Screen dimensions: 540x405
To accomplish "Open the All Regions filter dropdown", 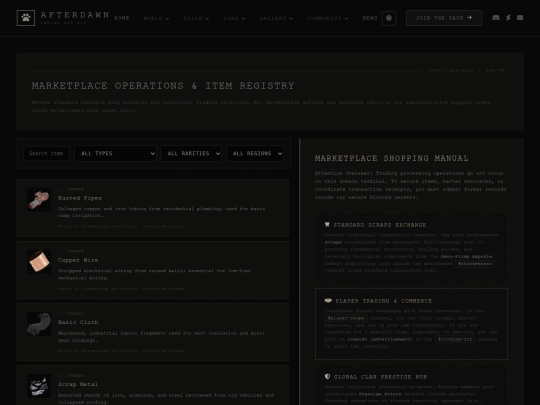I will [x=255, y=154].
